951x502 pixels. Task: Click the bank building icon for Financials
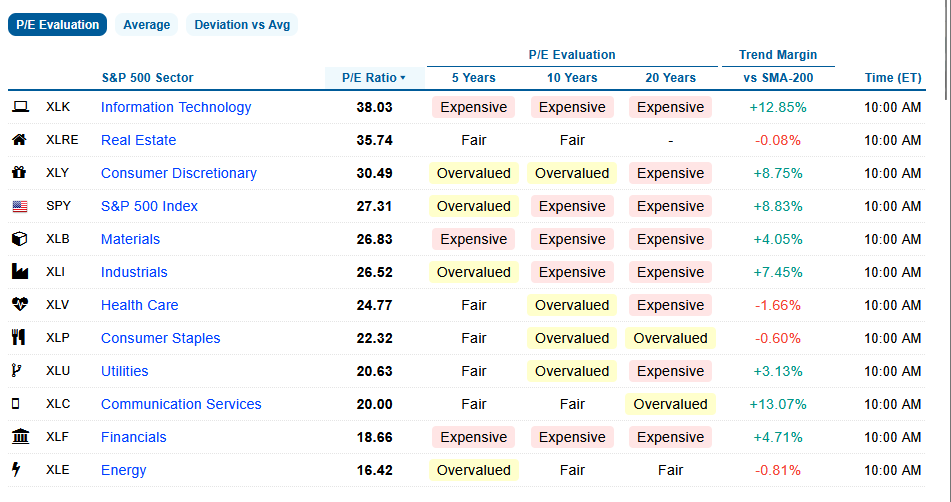click(21, 437)
